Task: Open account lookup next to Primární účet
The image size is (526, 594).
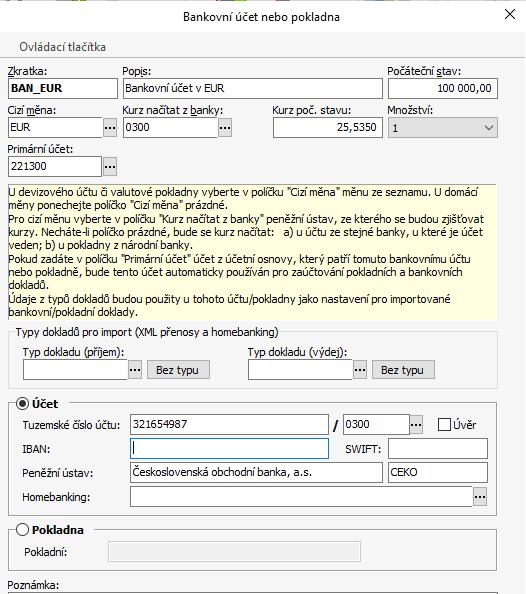Action: pyautogui.click(x=110, y=167)
